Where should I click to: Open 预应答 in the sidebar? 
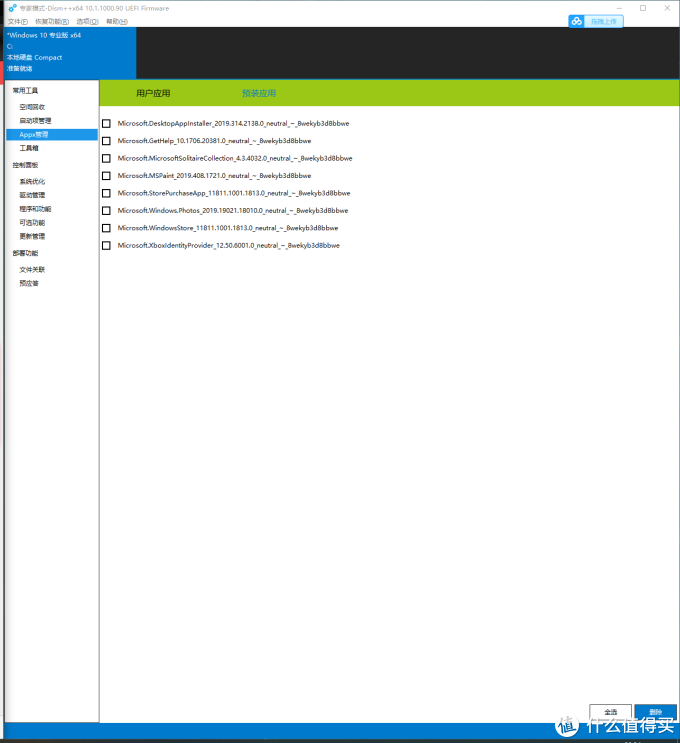click(29, 283)
